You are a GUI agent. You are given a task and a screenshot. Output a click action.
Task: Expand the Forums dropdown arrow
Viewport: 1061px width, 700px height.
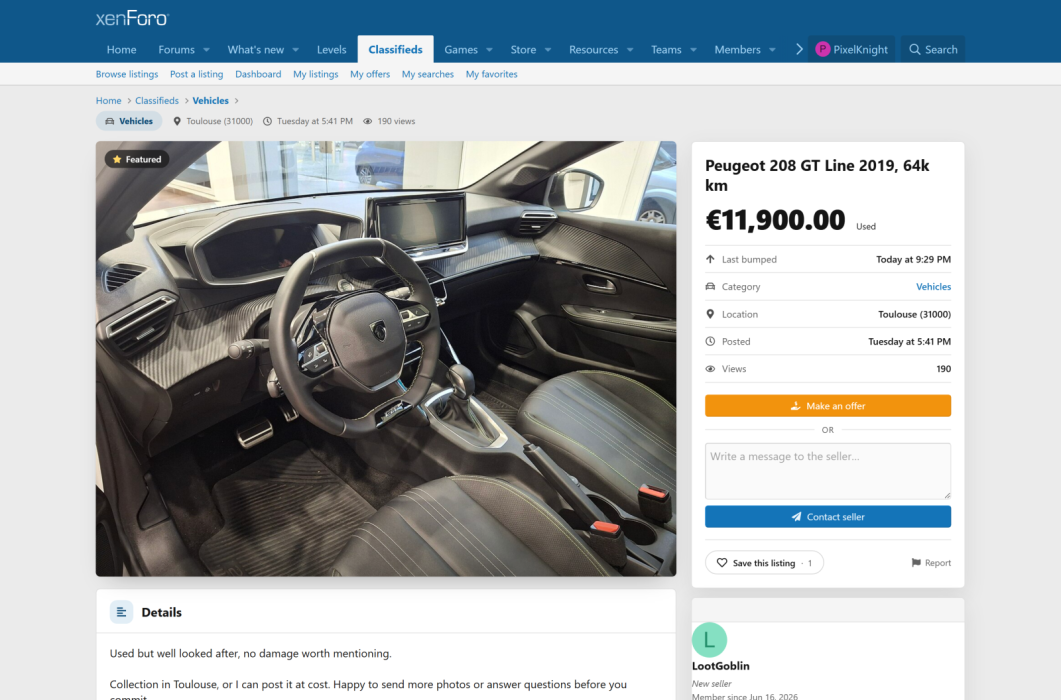[206, 50]
